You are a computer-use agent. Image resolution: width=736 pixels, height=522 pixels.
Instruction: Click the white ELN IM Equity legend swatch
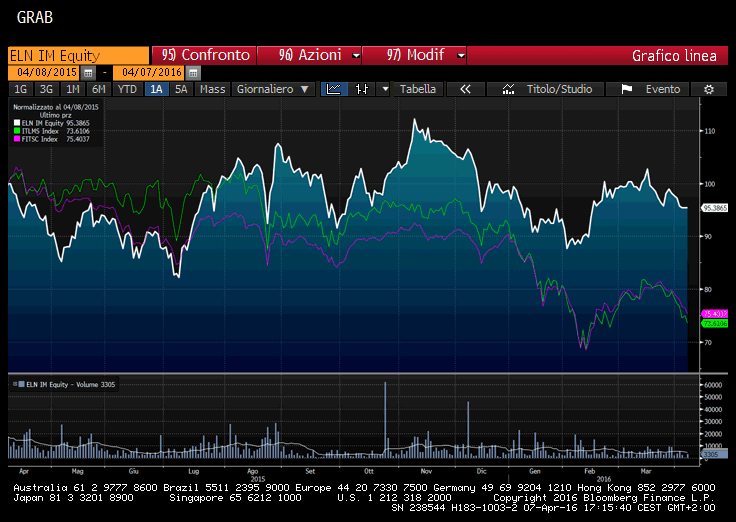(17, 123)
